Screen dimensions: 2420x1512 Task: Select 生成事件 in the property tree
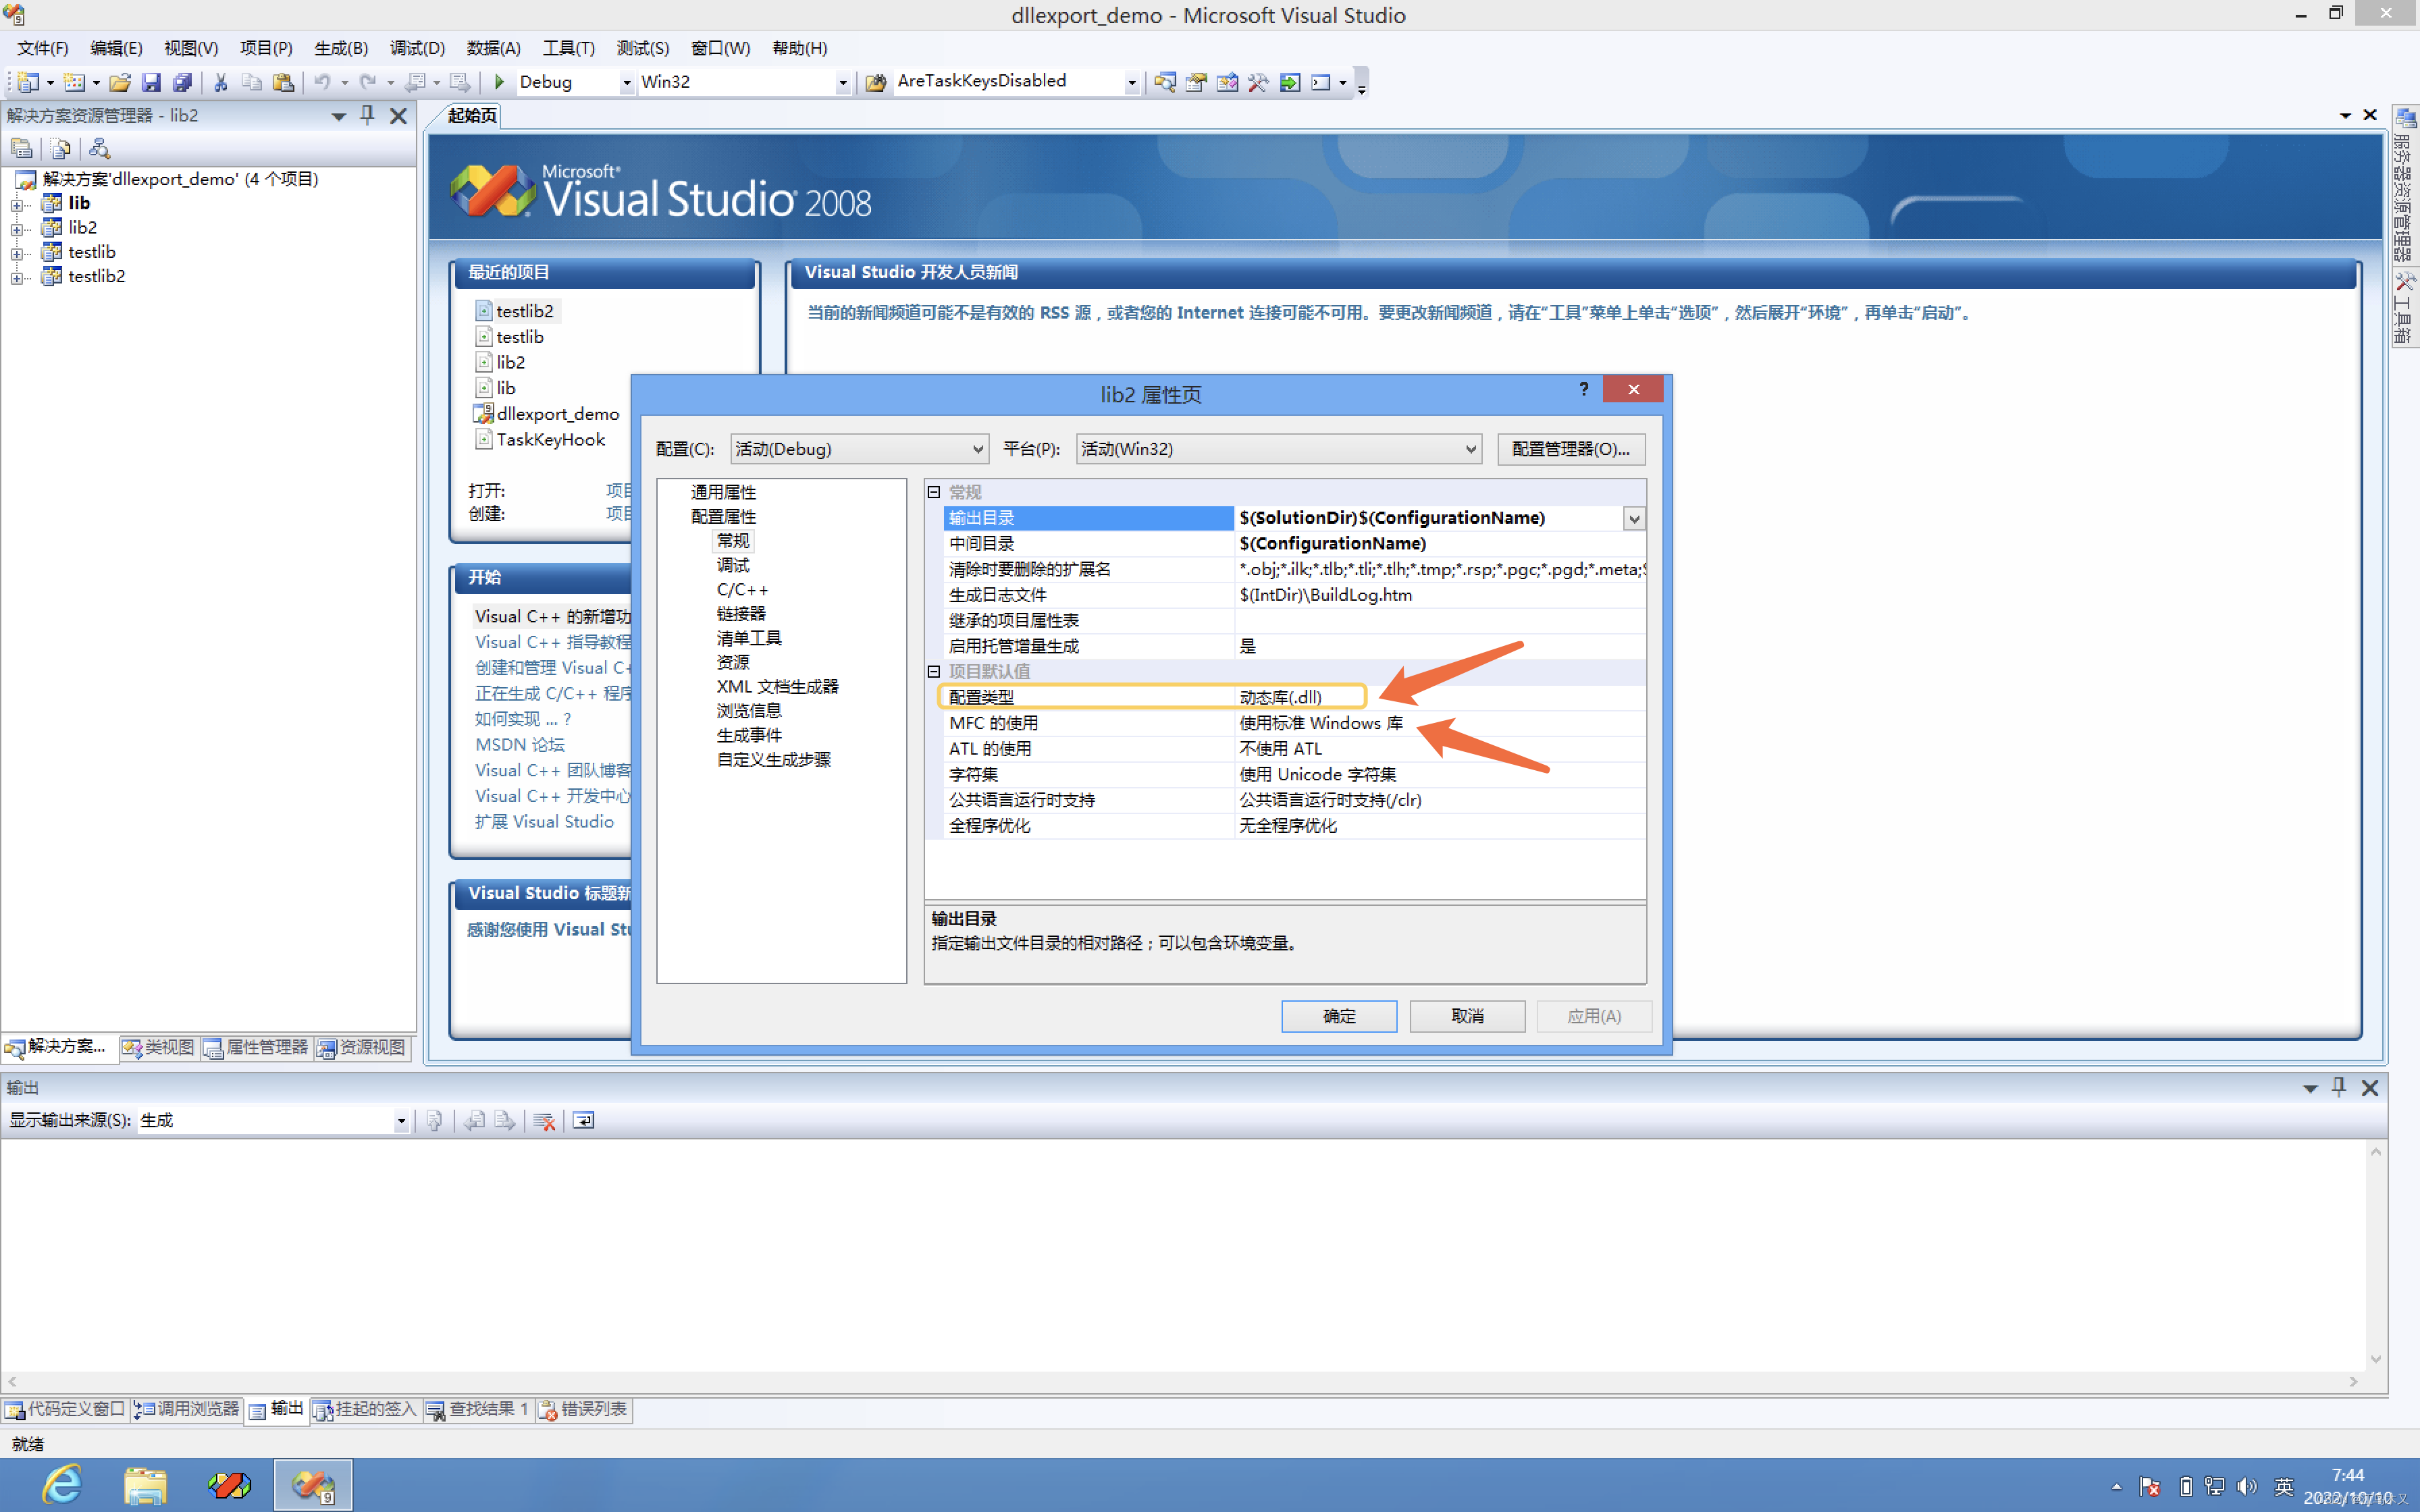click(749, 735)
